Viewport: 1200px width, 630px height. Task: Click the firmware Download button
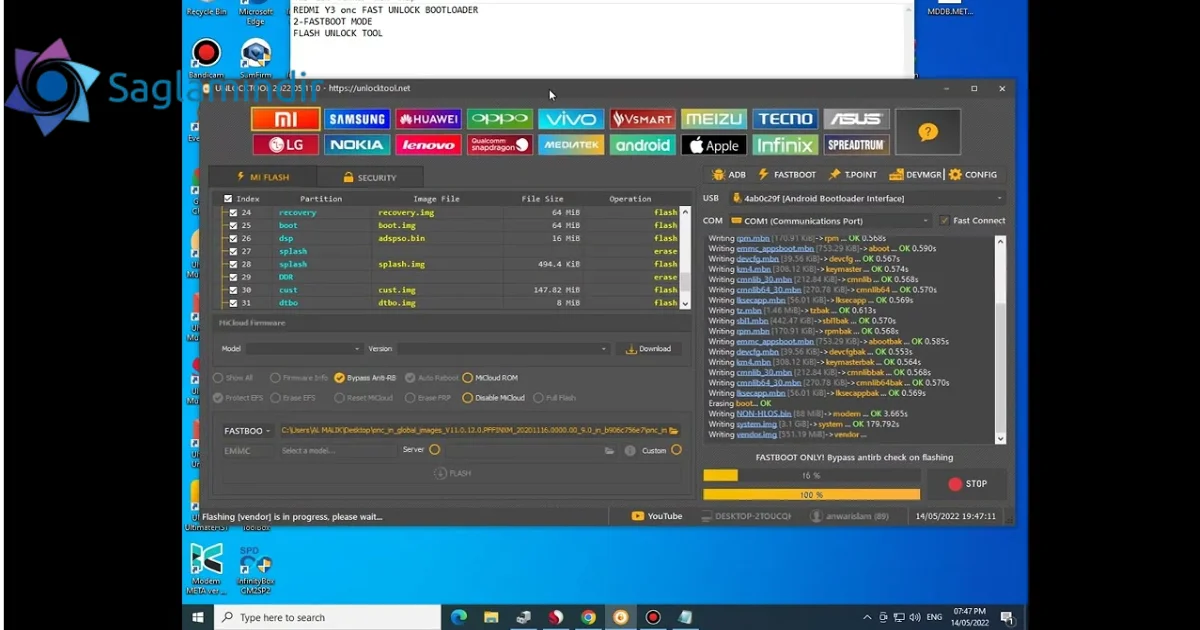(648, 349)
